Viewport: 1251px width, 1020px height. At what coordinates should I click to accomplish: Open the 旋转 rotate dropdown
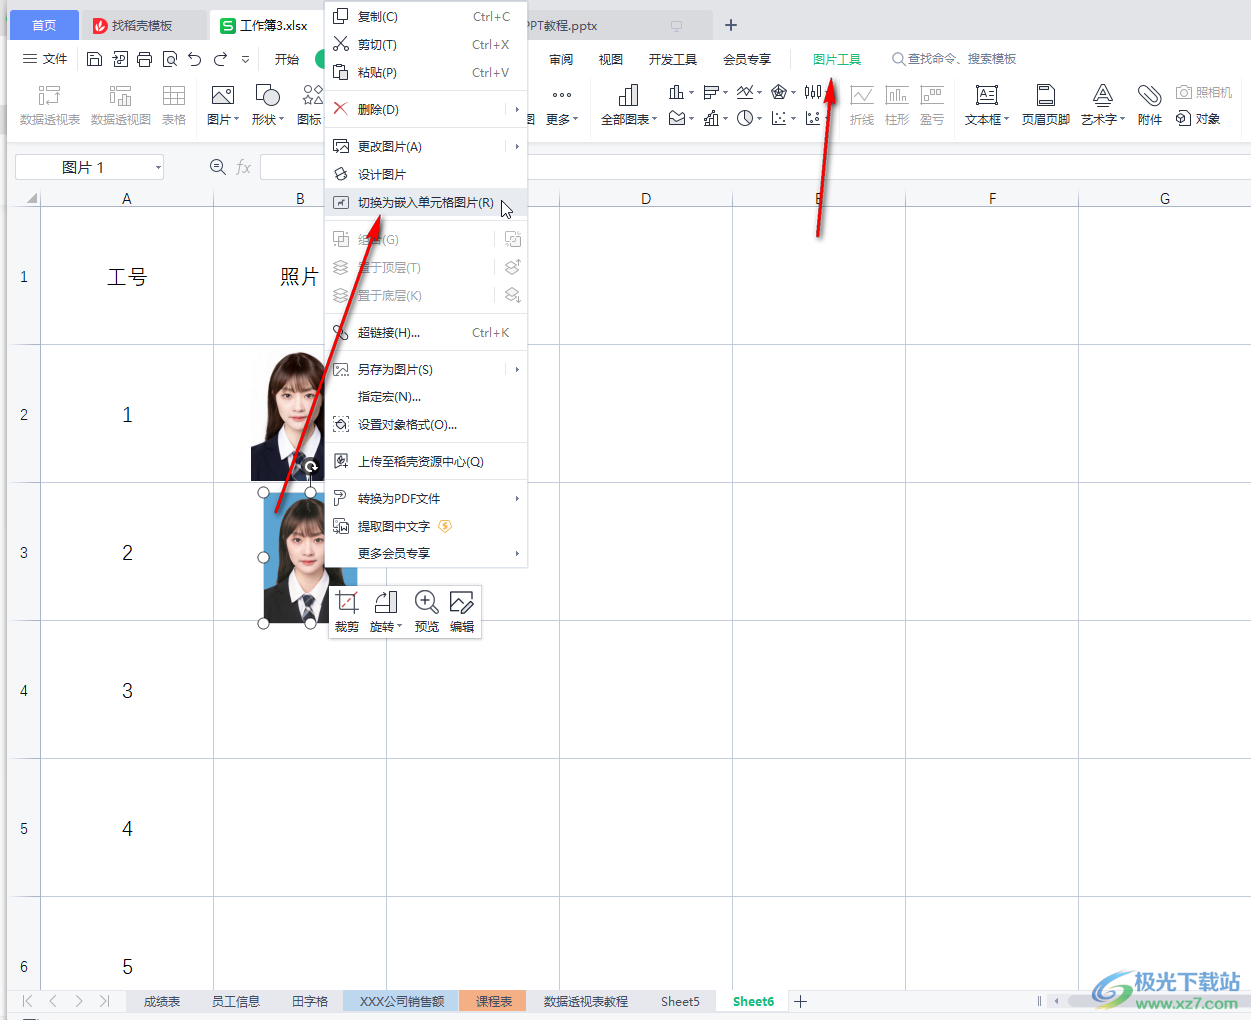386,611
